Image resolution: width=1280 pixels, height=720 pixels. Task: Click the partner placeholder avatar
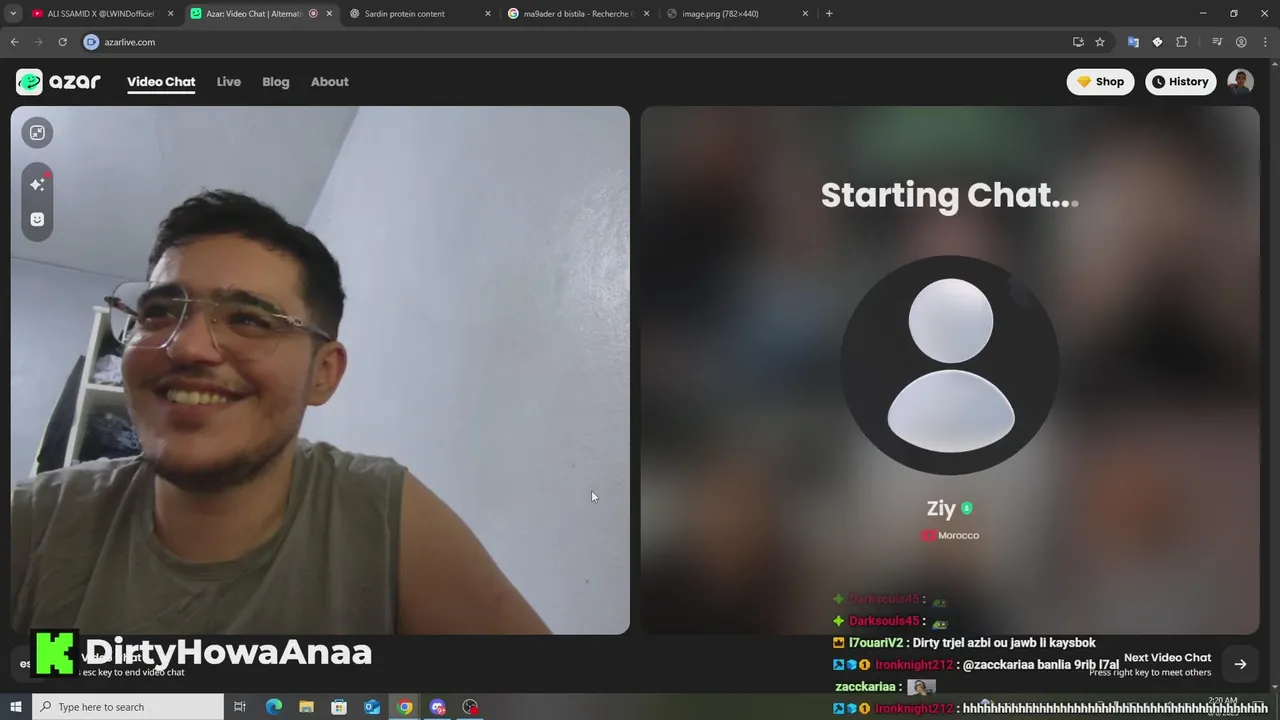coord(950,365)
